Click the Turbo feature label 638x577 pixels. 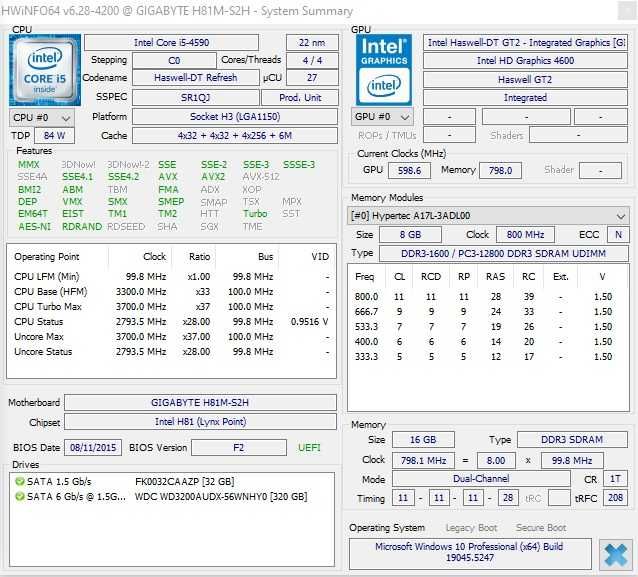pos(255,214)
